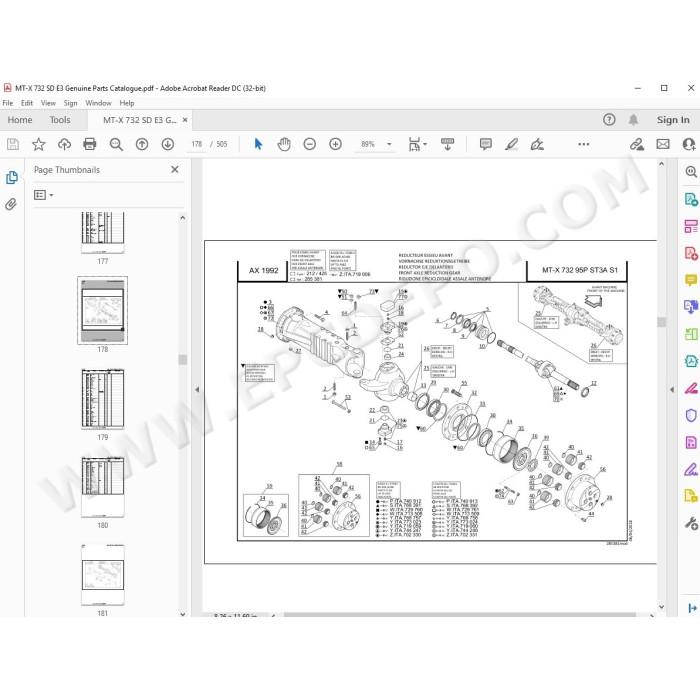Go to next page arrow
Image resolution: width=700 pixels, height=700 pixels.
click(167, 144)
